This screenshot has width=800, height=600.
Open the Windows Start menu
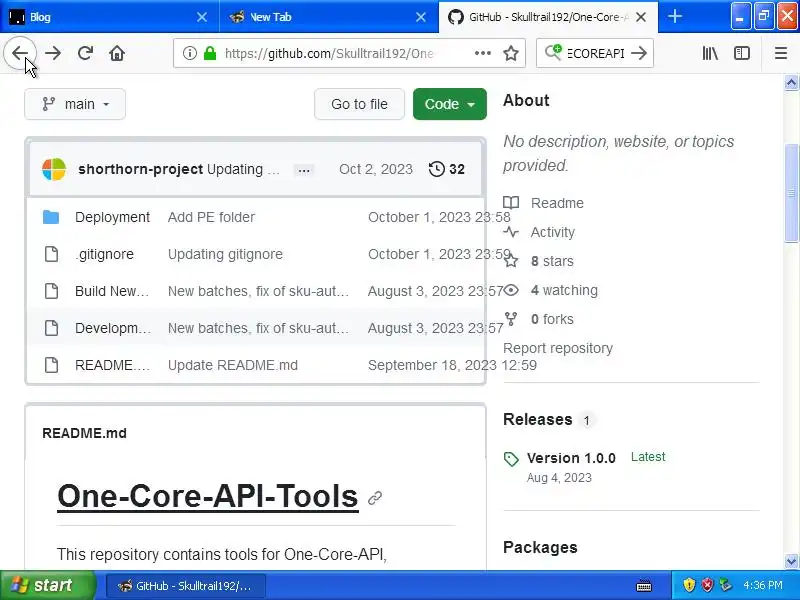tap(47, 585)
